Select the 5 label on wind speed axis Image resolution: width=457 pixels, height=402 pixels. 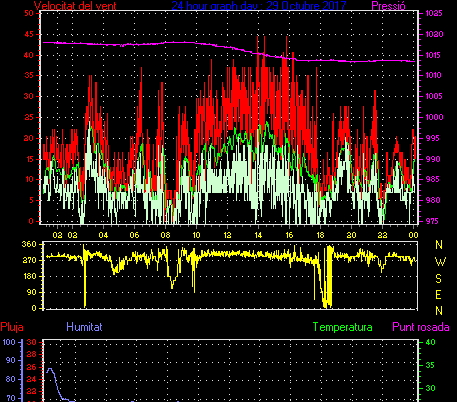[31, 200]
